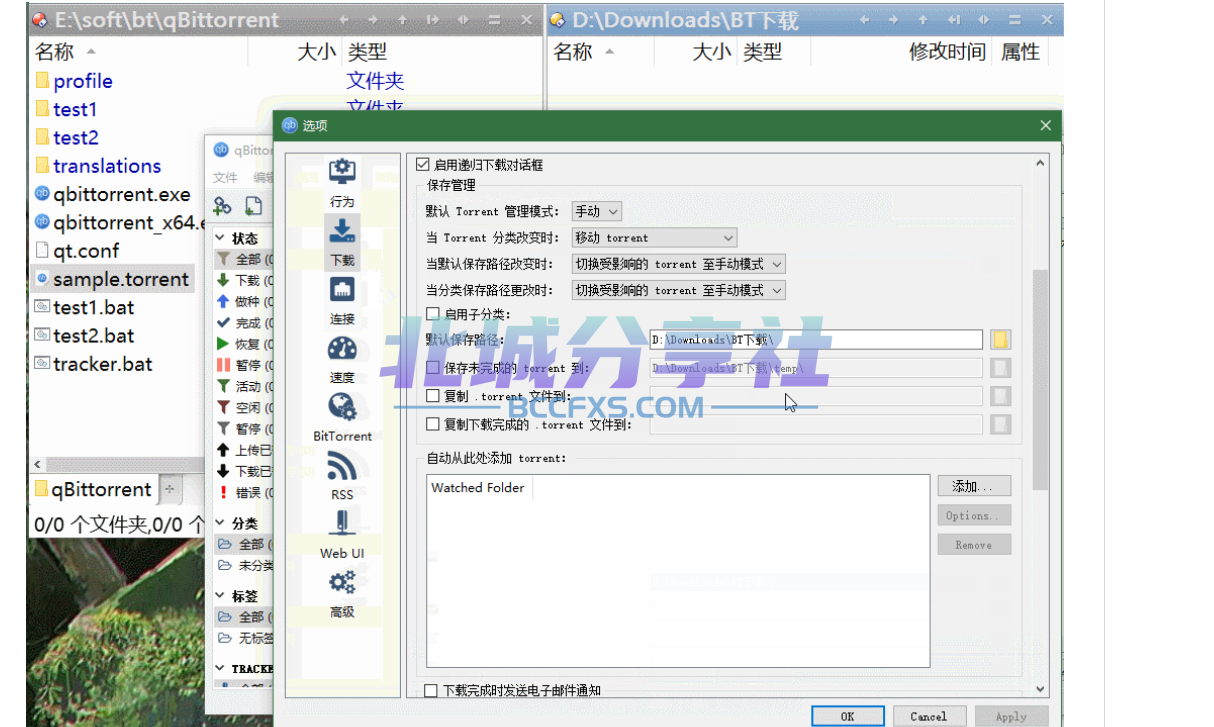Open the 连接 (Connection) settings page
Screen dimensions: 1214x727
[342, 300]
